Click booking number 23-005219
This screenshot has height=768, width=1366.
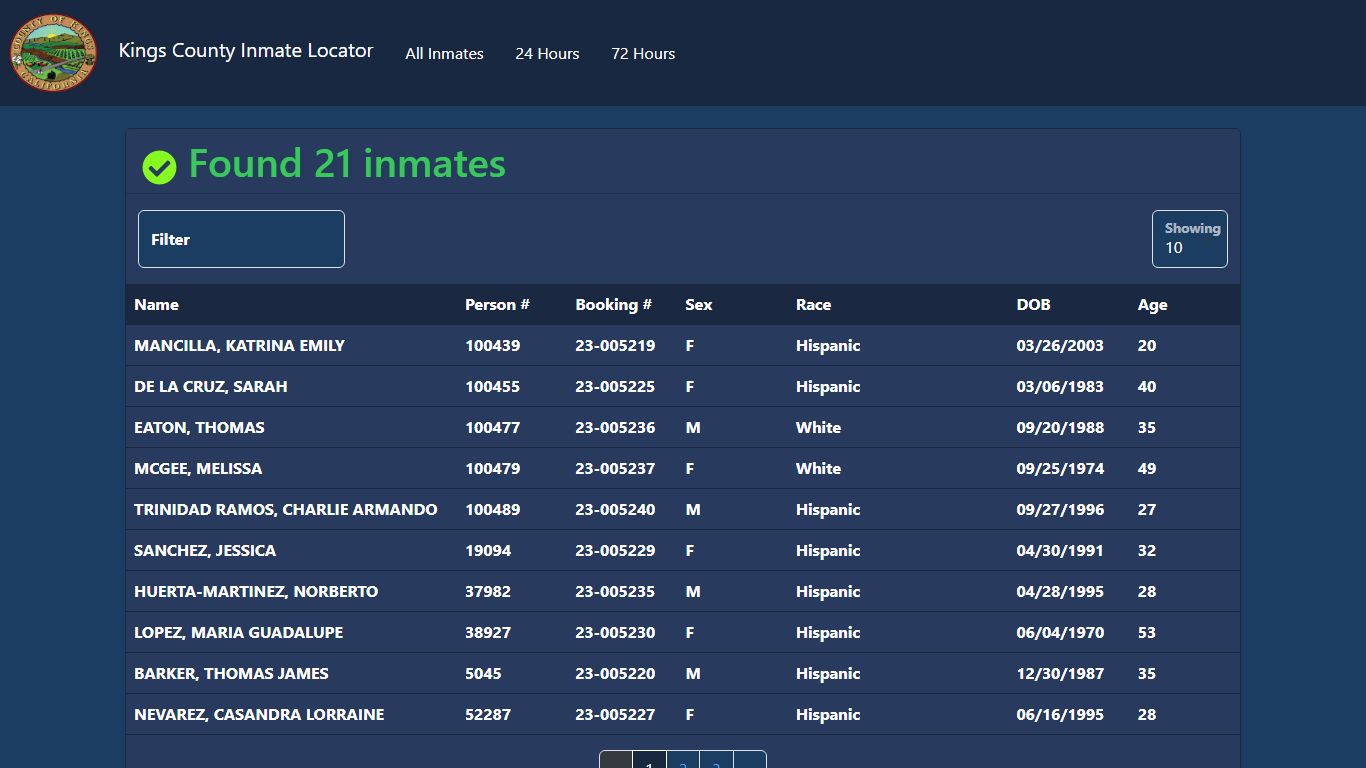615,346
